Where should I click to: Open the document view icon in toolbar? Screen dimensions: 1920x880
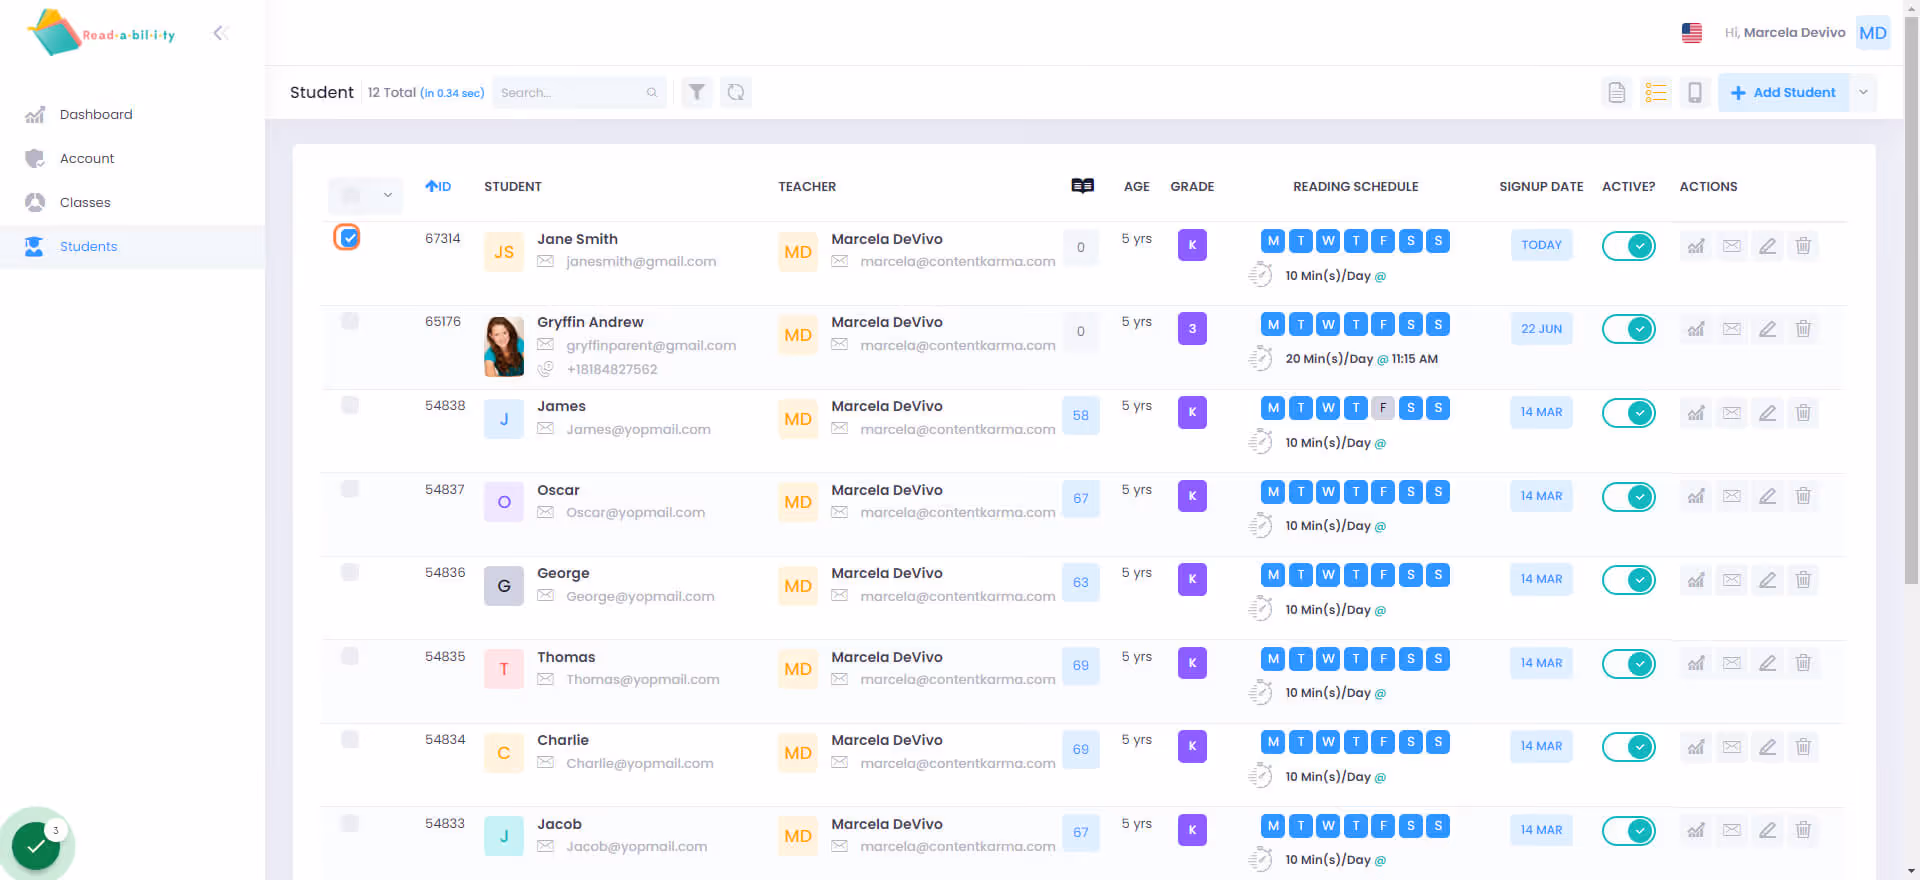point(1616,92)
